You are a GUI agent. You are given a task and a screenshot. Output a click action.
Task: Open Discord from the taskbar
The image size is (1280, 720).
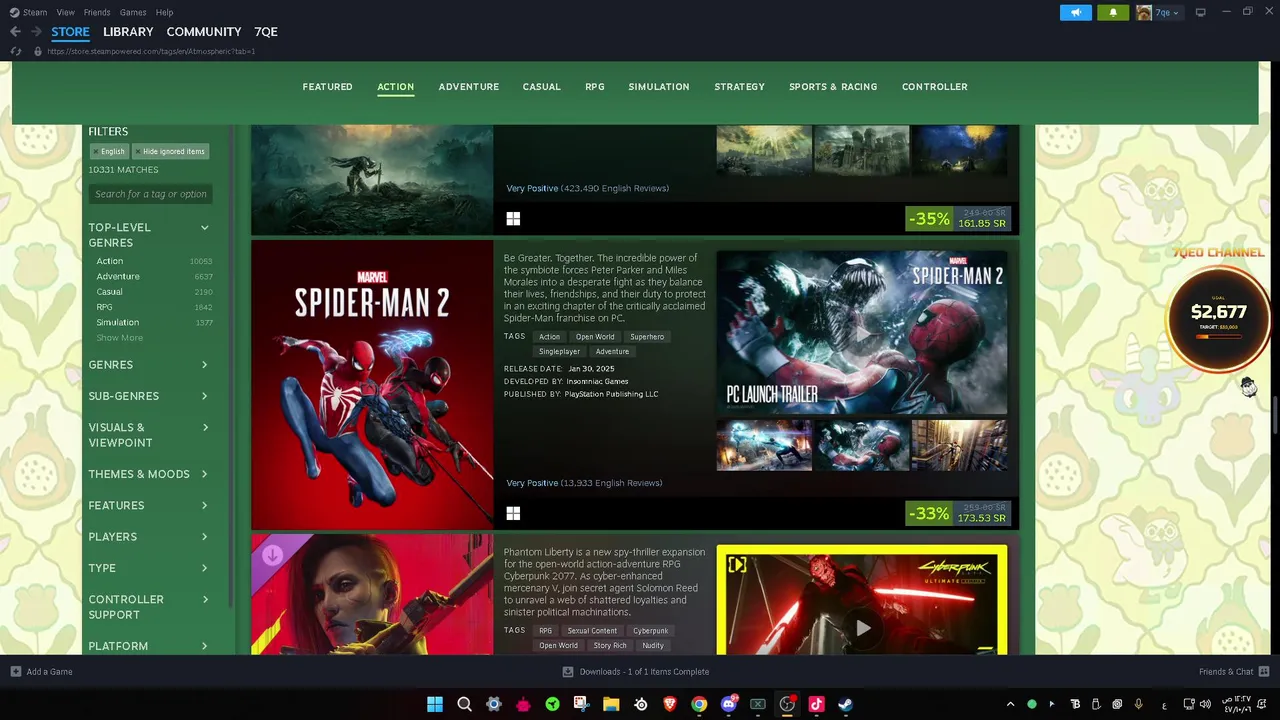[728, 704]
